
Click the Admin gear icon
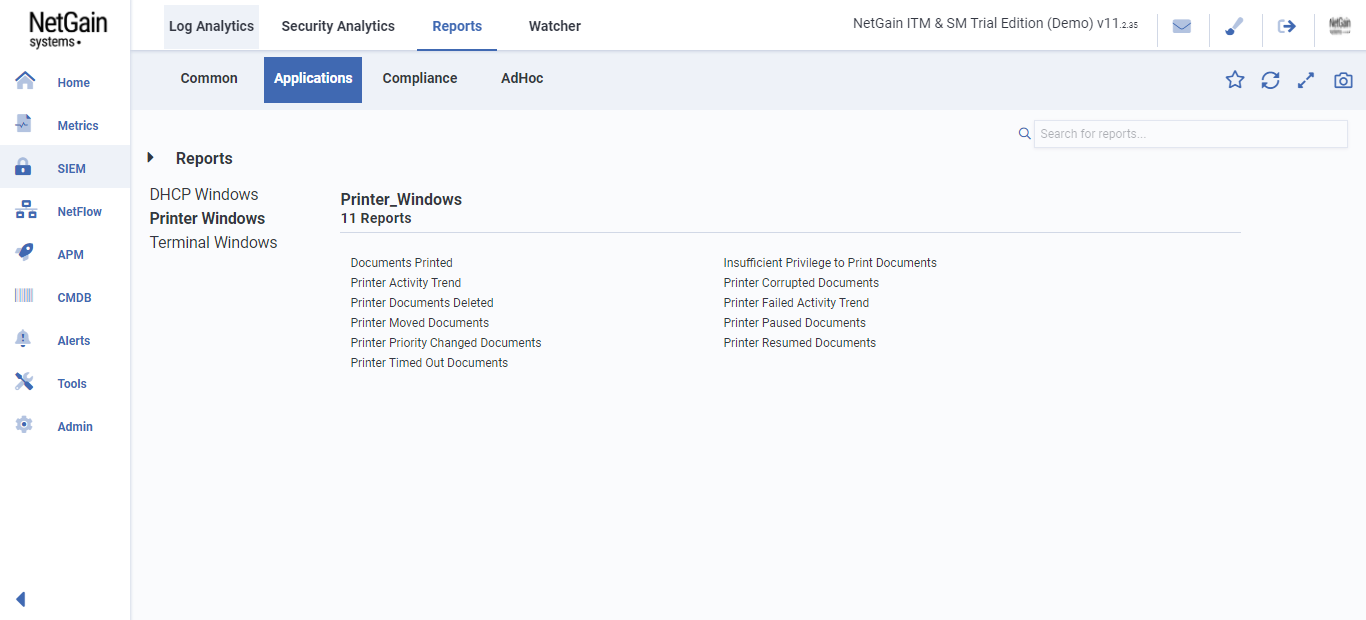tap(24, 424)
